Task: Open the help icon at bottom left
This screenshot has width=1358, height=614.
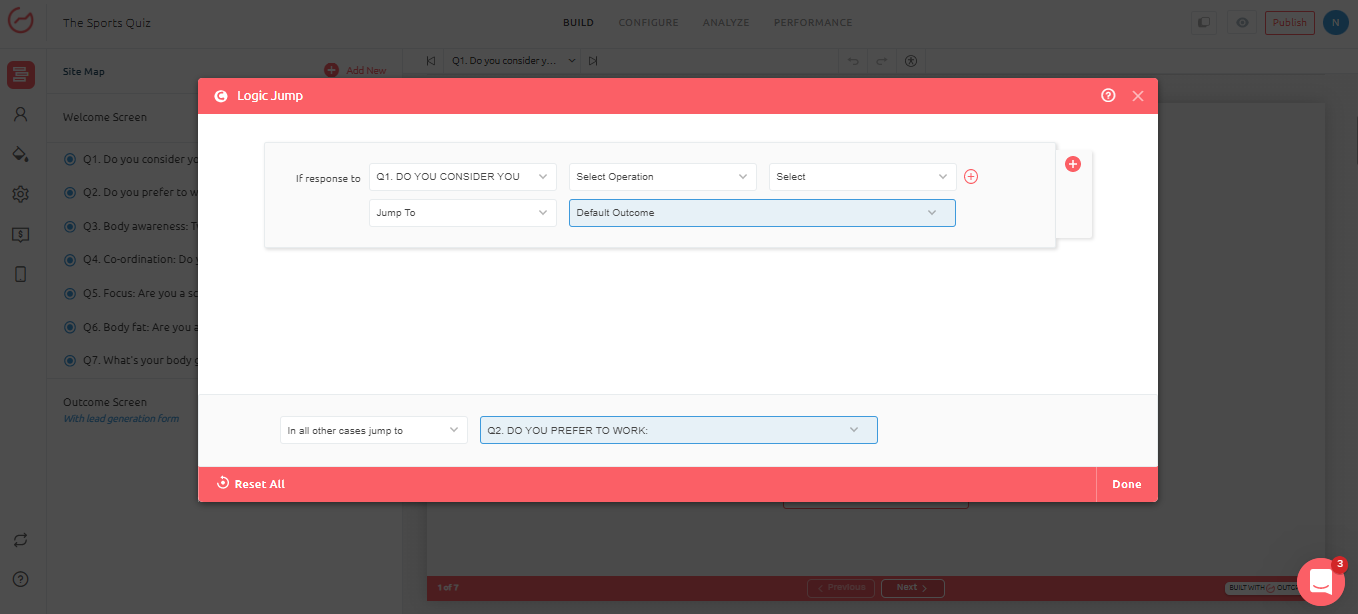Action: coord(20,579)
